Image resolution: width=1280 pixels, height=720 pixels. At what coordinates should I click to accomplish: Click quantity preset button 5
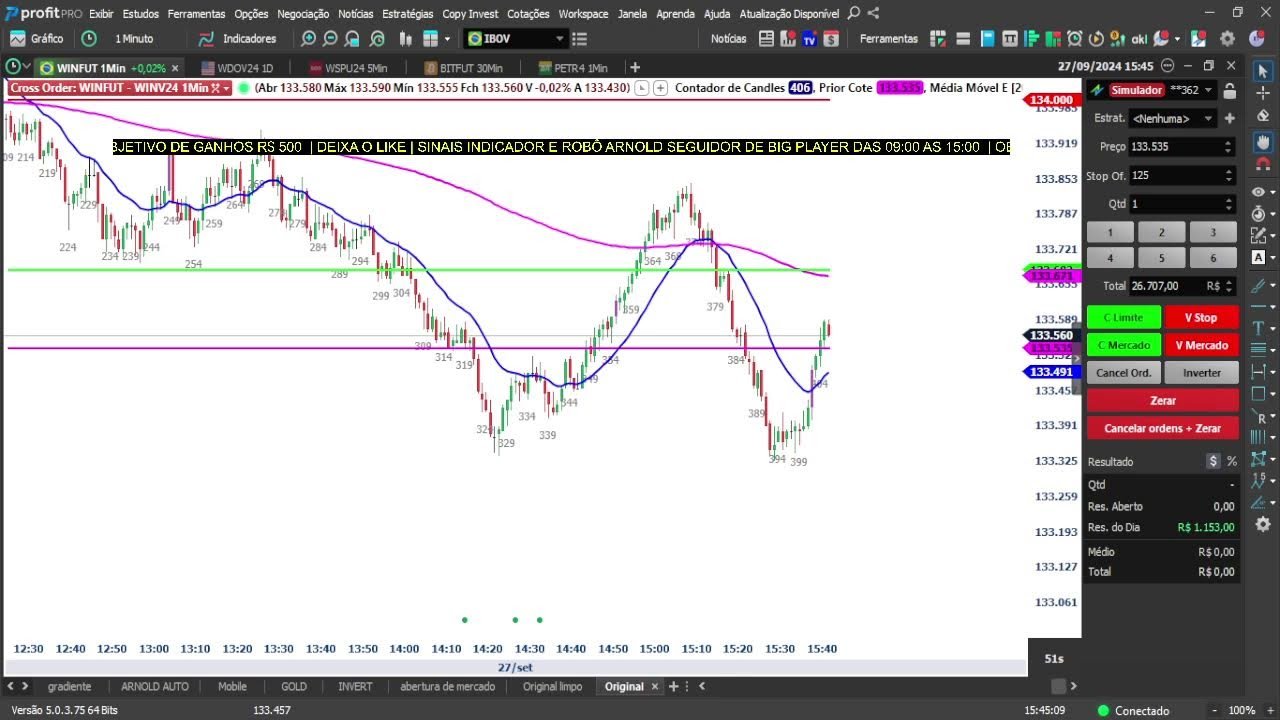coord(1161,258)
